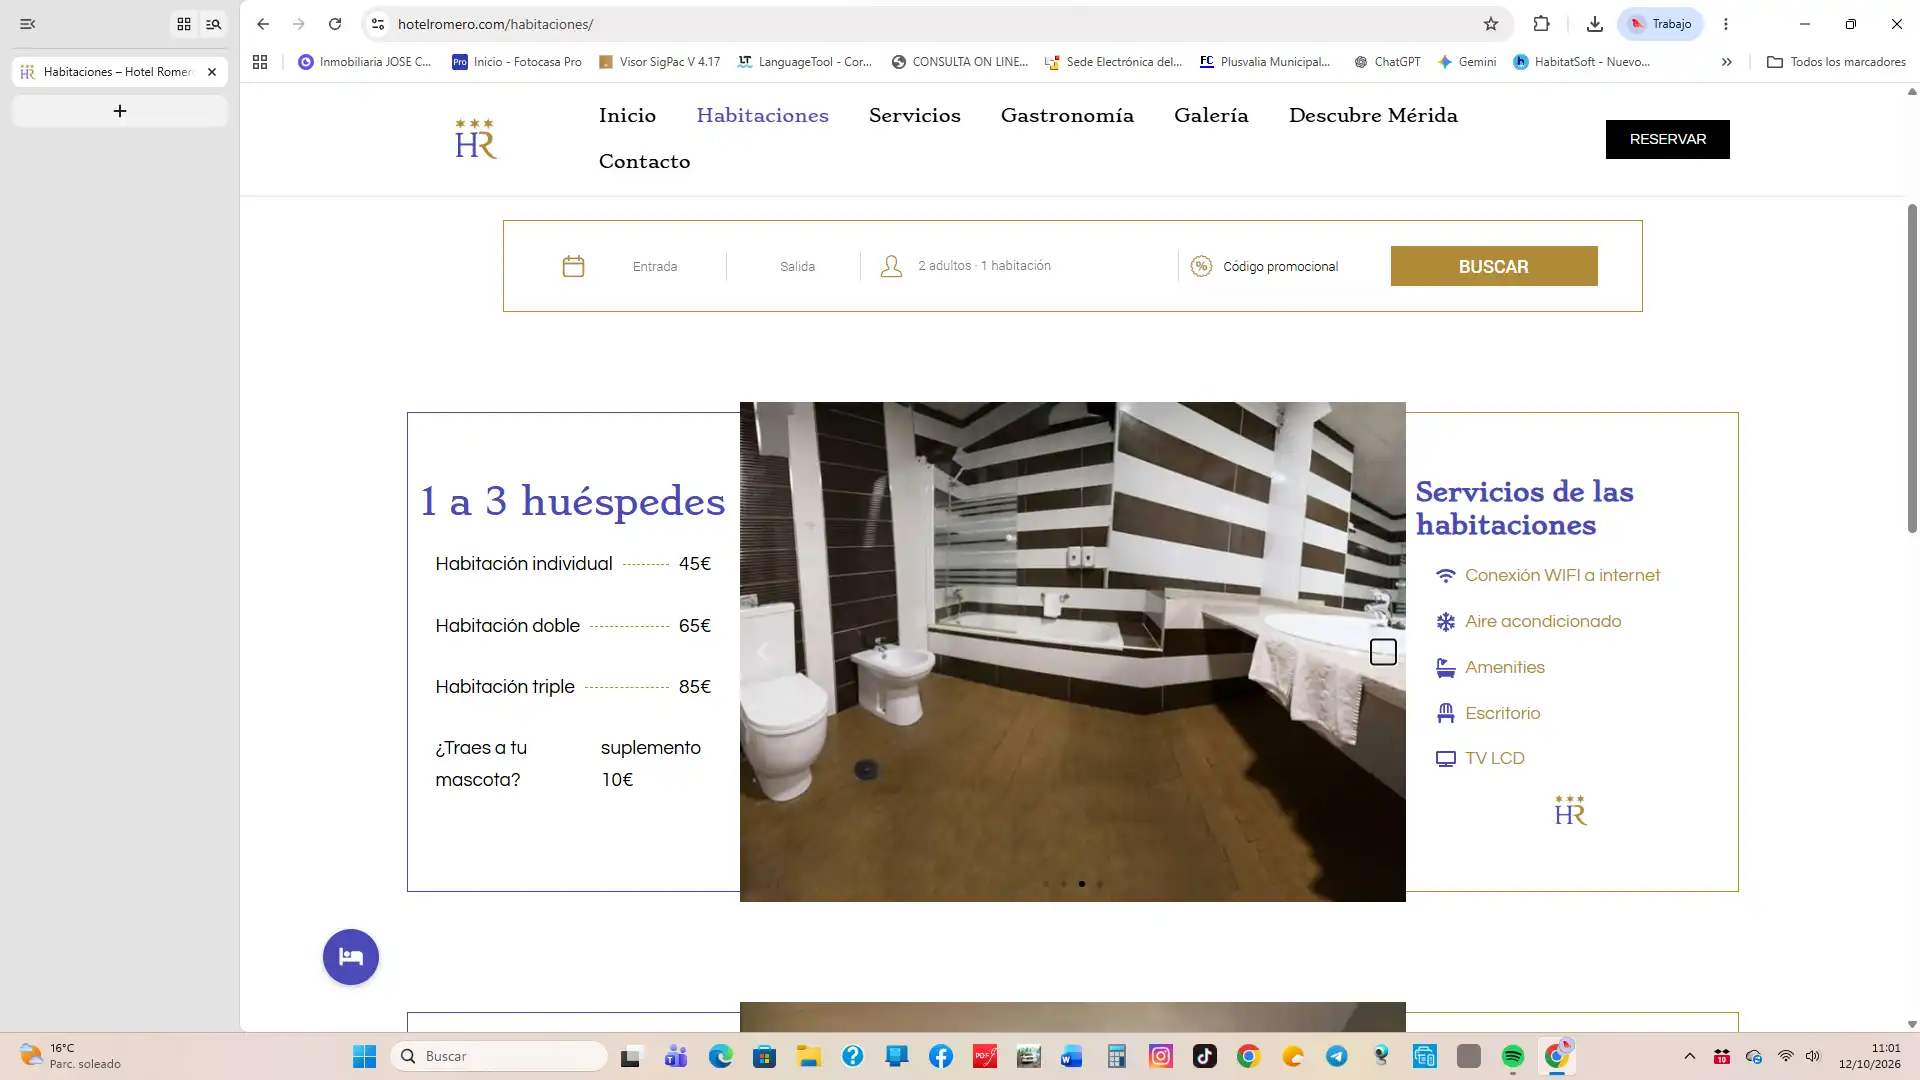
Task: Expand hidden bookmarks with double chevron
Action: tap(1726, 62)
